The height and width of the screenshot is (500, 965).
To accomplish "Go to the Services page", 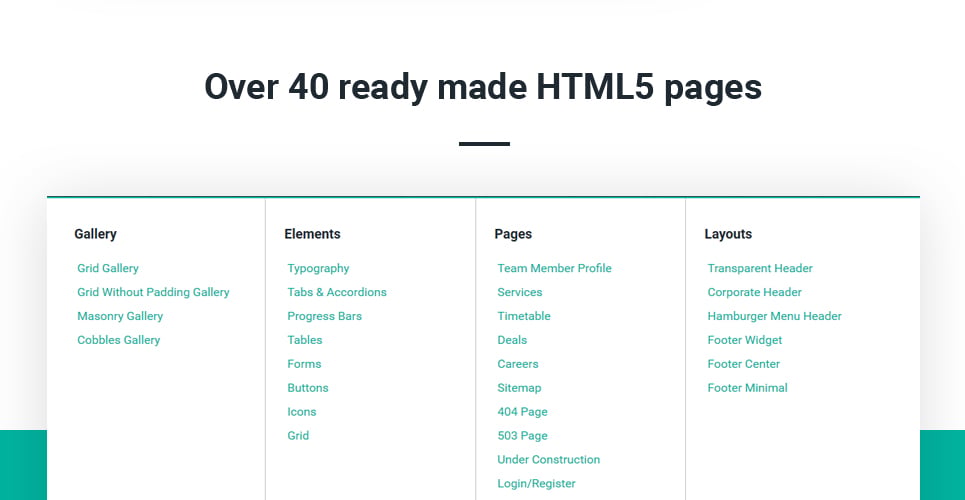I will click(x=520, y=292).
